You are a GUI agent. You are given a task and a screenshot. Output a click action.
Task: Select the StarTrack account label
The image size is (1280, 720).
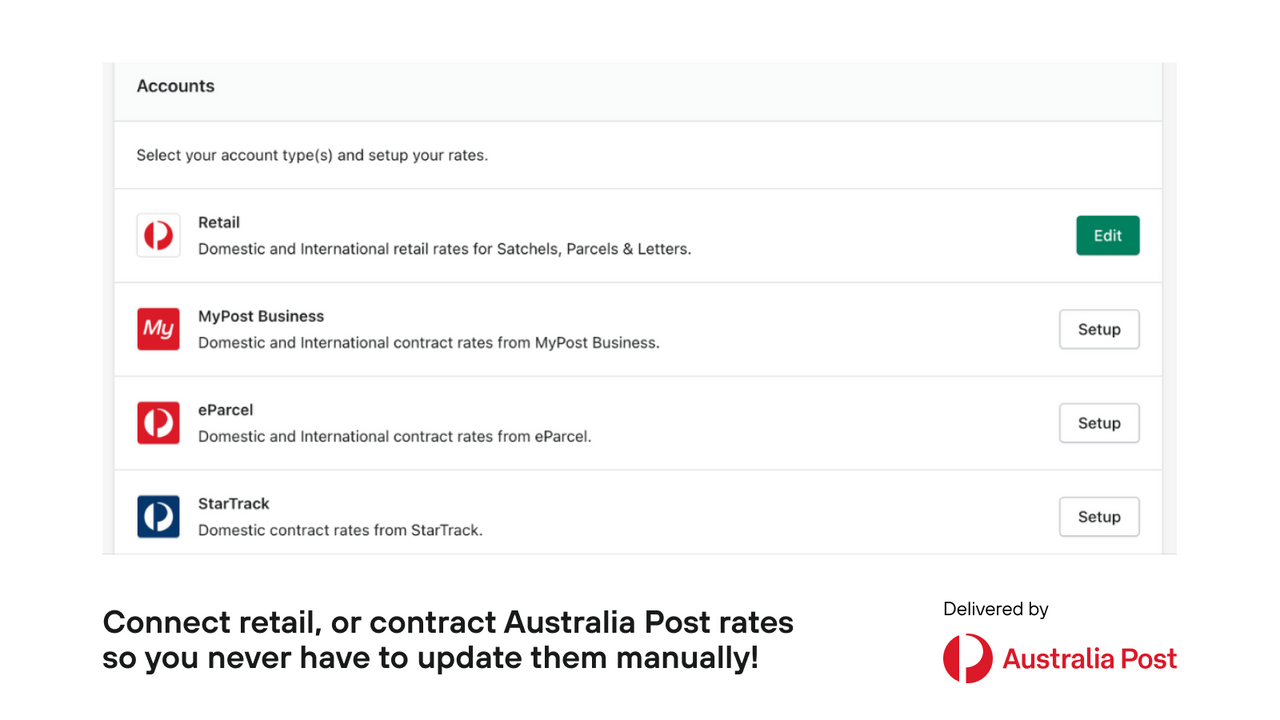tap(233, 504)
